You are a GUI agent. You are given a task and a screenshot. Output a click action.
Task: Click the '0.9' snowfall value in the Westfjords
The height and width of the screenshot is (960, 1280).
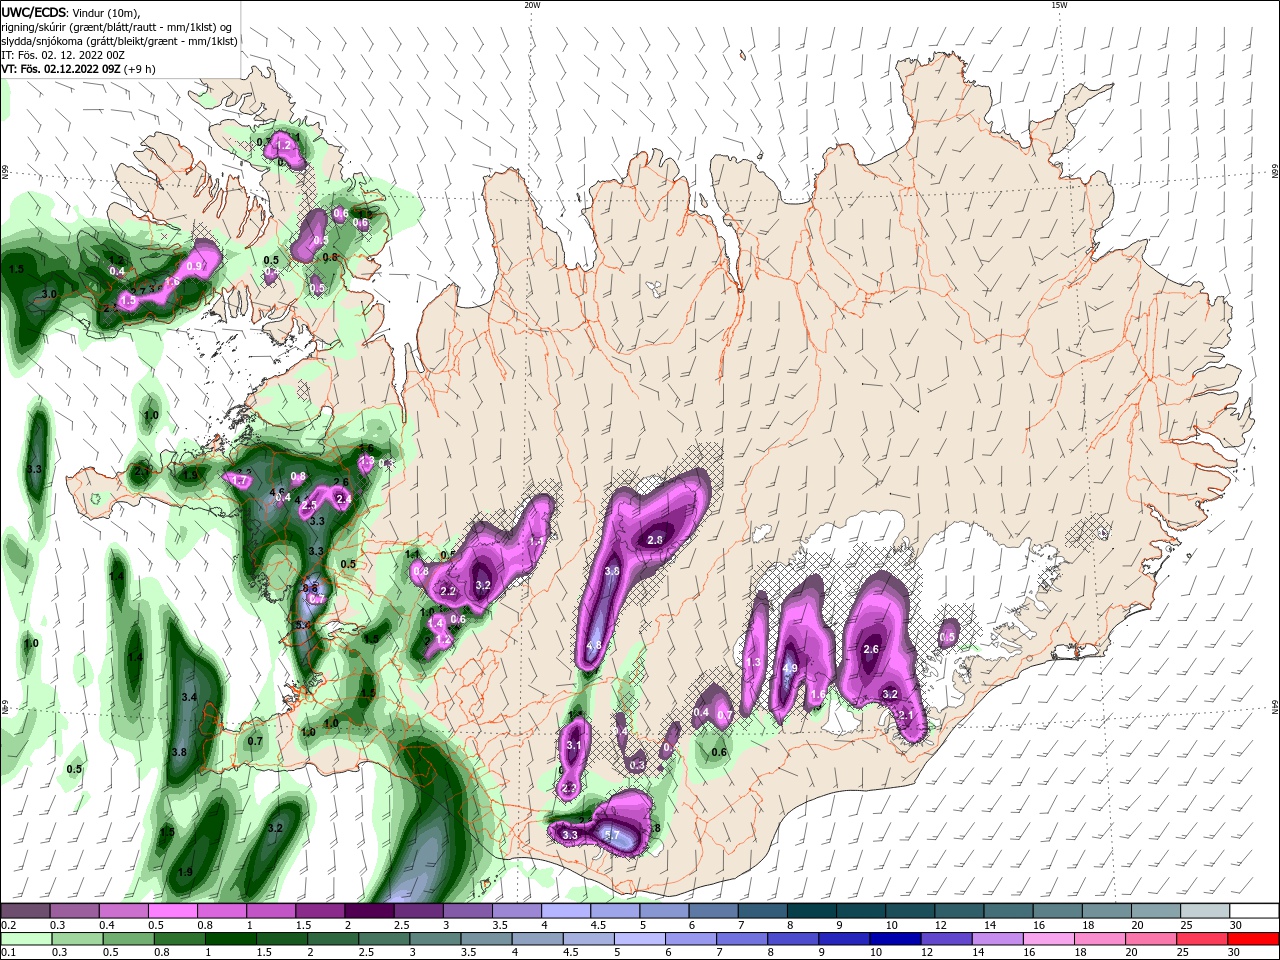click(x=195, y=266)
